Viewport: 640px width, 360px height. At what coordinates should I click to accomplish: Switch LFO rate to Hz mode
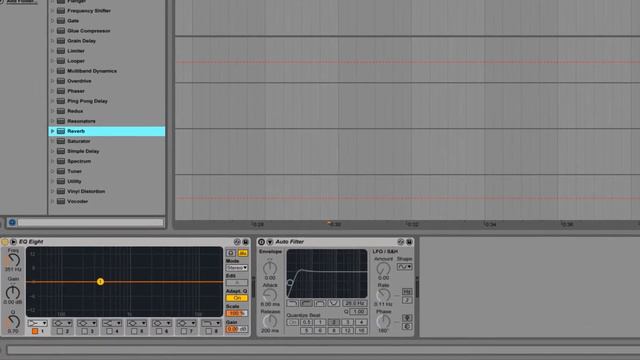(x=407, y=291)
